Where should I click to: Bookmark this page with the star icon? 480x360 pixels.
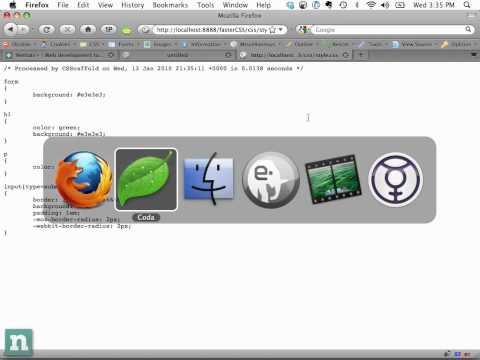[x=272, y=30]
